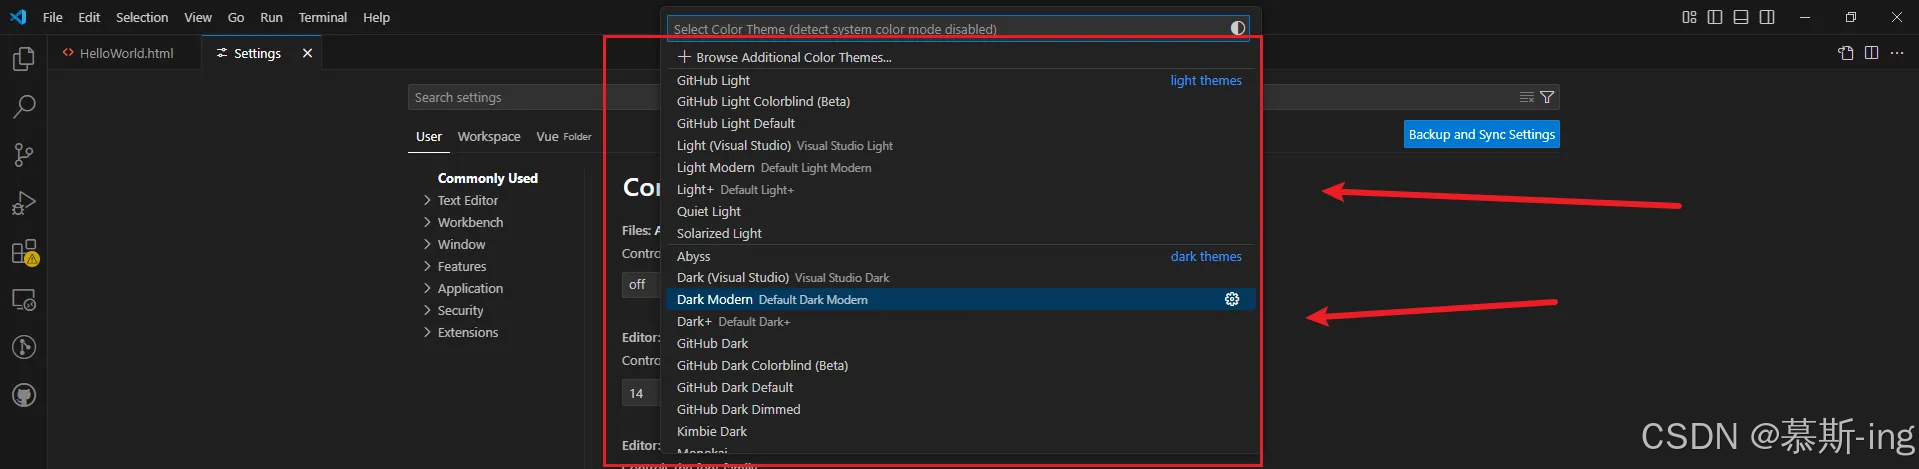Clear settings search input icon
This screenshot has width=1919, height=469.
click(1527, 97)
